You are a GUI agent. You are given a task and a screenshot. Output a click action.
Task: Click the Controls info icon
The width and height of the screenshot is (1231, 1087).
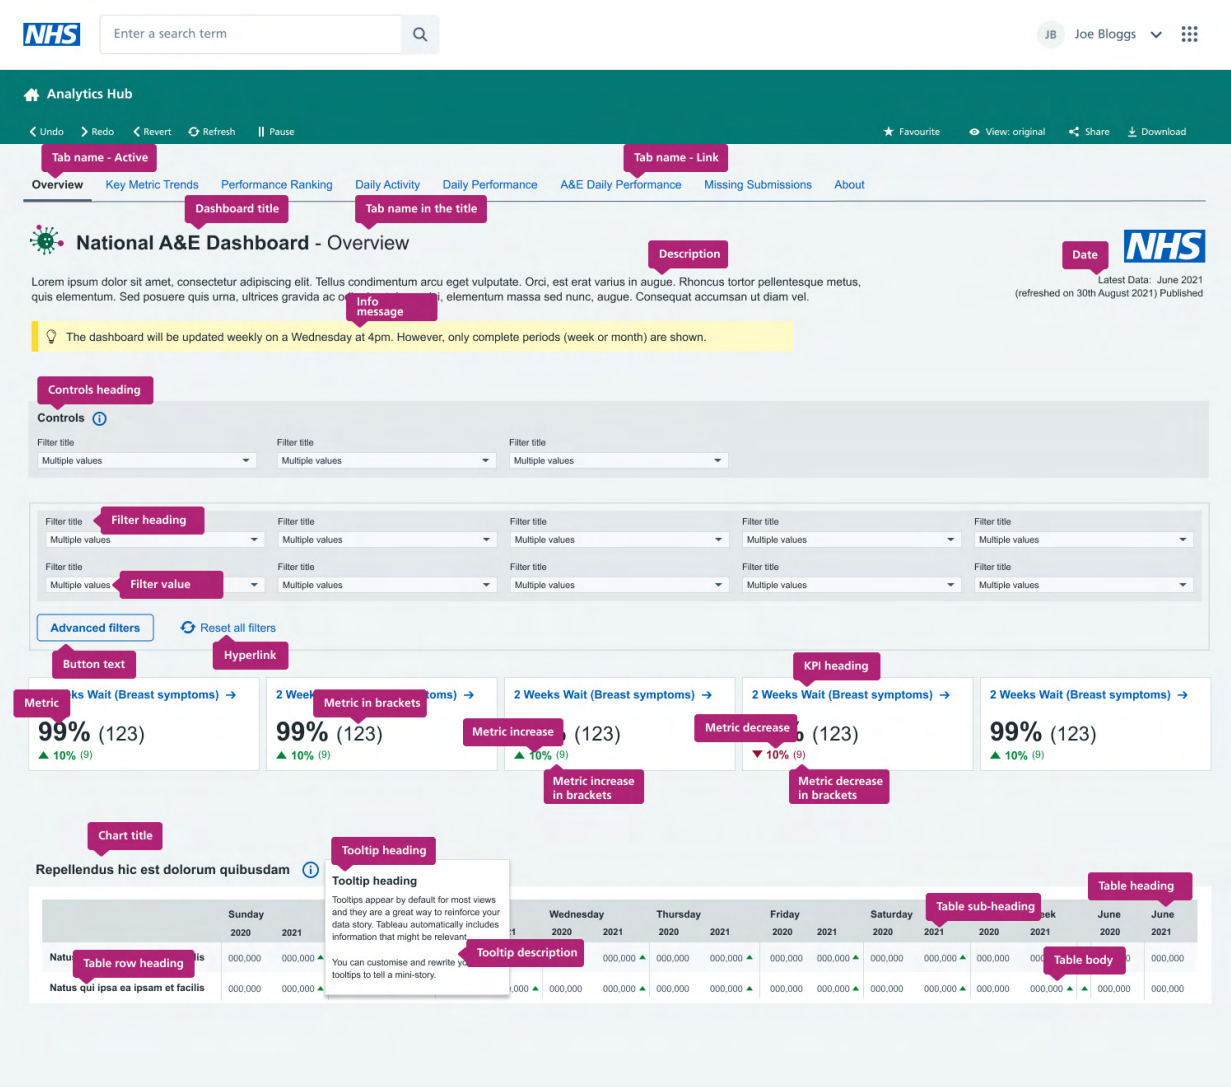tap(100, 419)
